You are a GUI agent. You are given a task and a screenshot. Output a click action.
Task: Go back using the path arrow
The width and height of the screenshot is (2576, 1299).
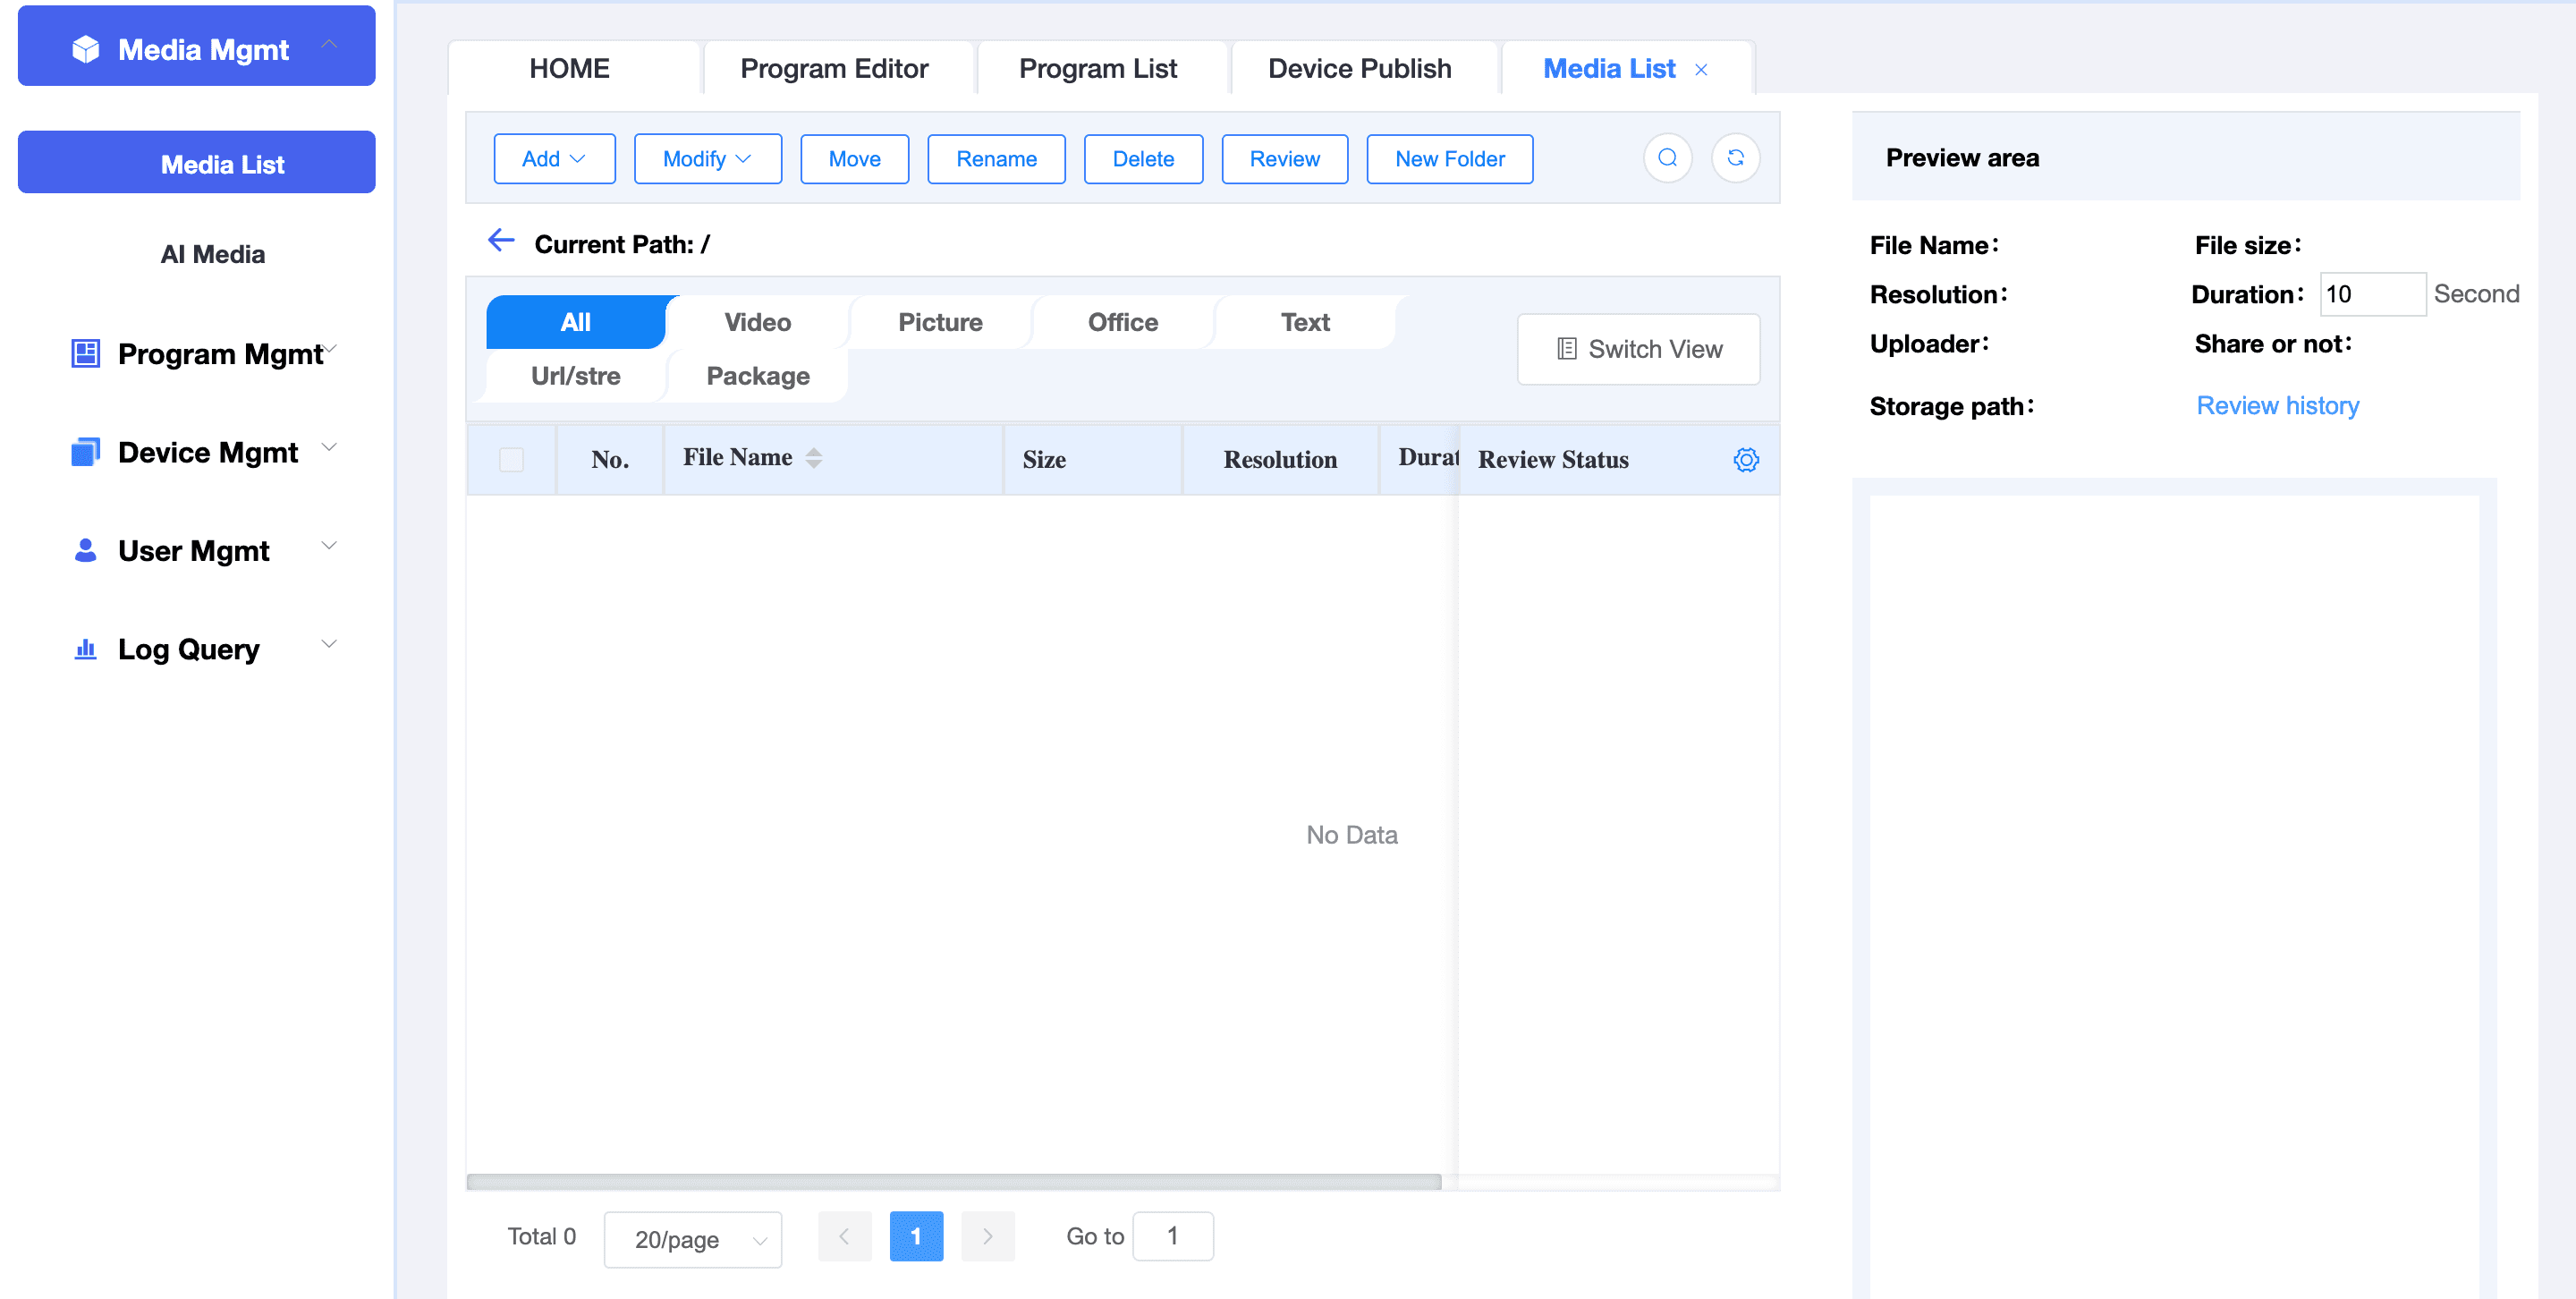pyautogui.click(x=501, y=240)
